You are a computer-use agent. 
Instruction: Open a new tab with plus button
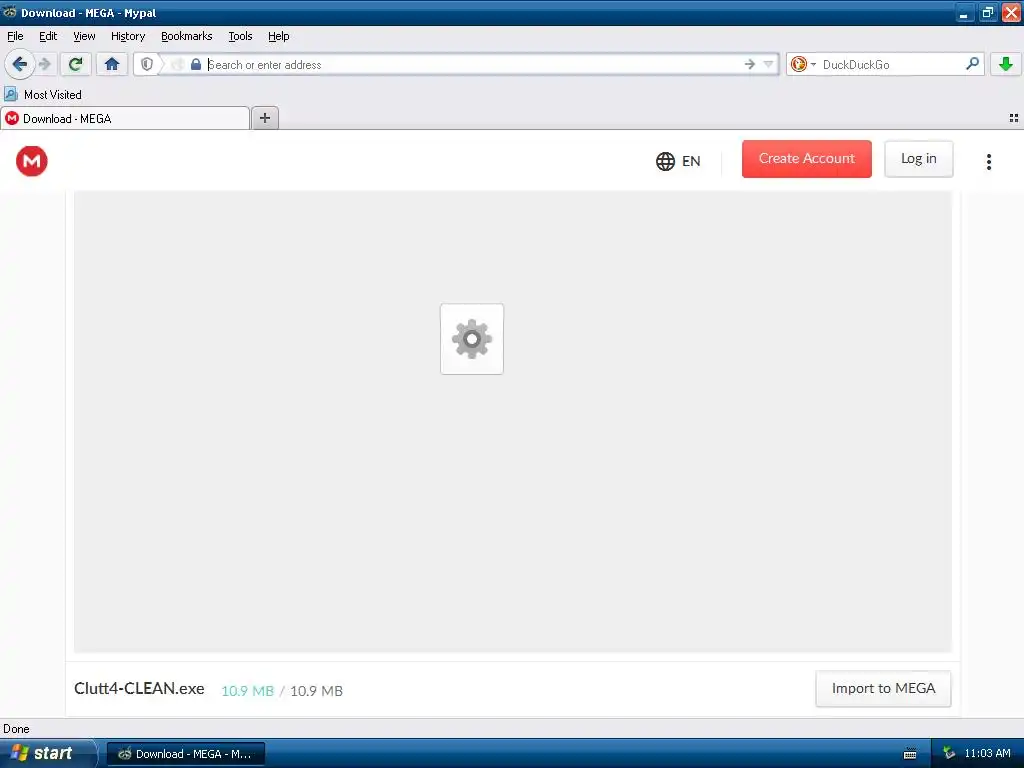pyautogui.click(x=264, y=118)
